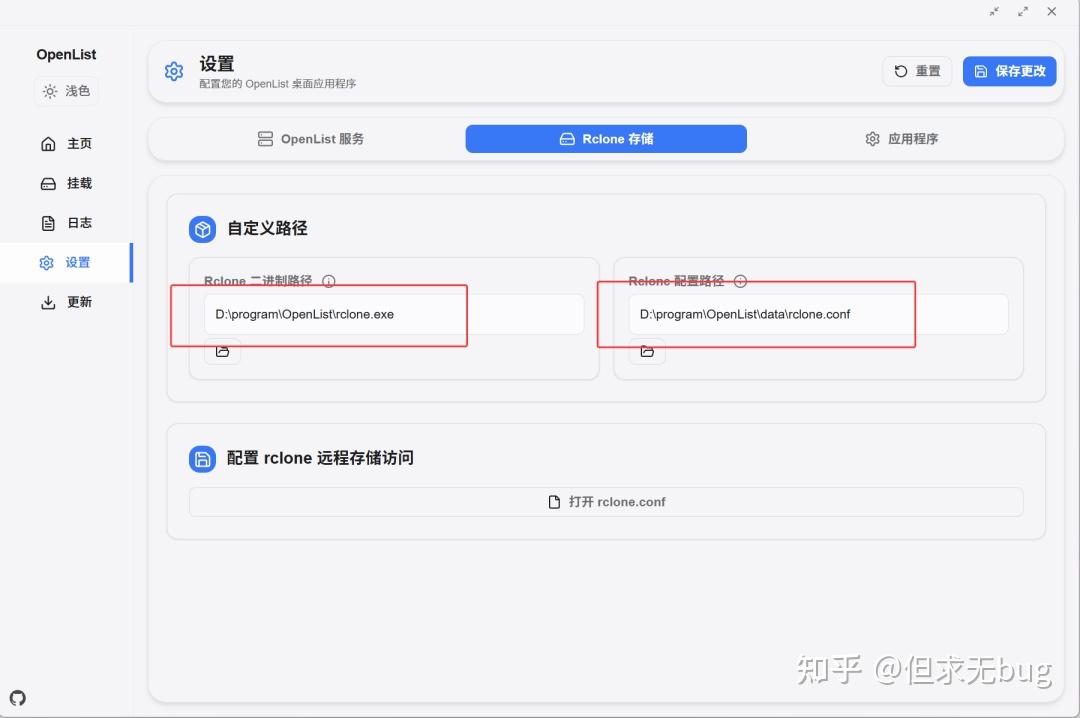Open the 日志 logs page
The height and width of the screenshot is (718, 1080).
click(x=66, y=223)
